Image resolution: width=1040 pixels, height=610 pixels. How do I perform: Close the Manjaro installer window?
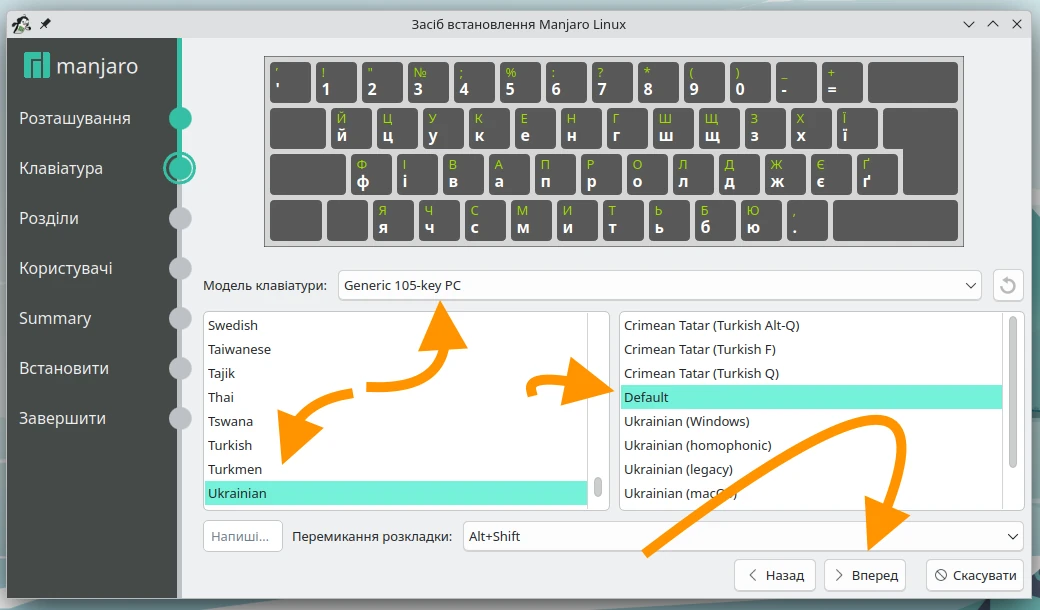pos(1017,24)
